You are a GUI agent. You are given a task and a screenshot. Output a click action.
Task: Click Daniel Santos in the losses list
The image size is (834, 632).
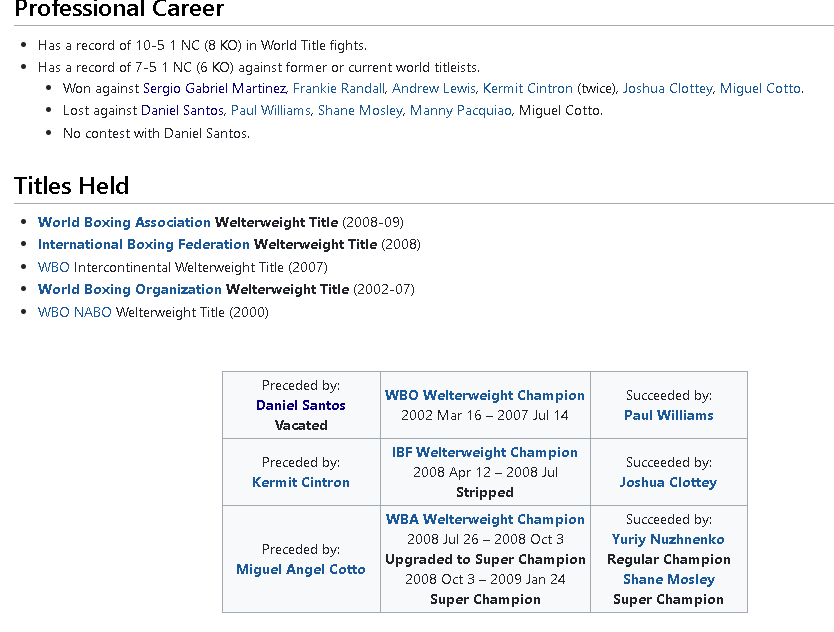tap(183, 110)
